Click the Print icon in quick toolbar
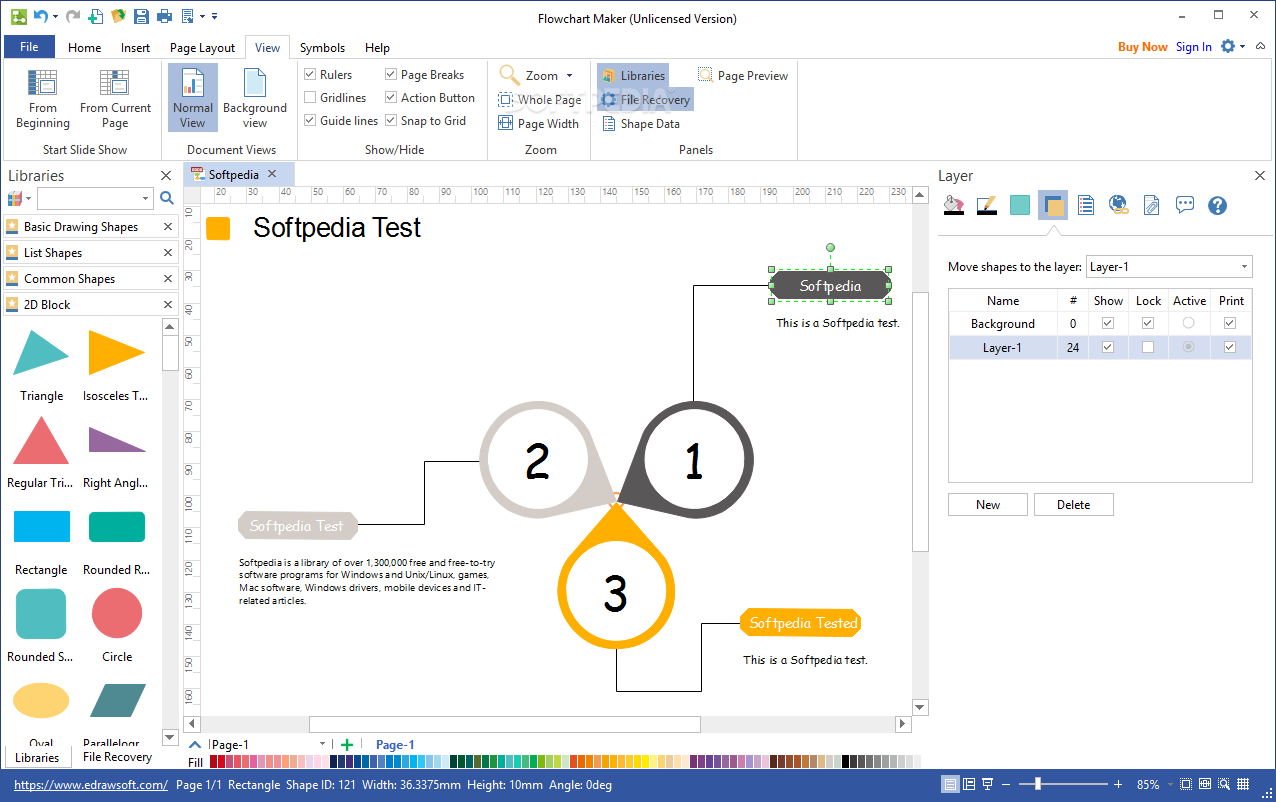The height and width of the screenshot is (802, 1276). [x=164, y=16]
